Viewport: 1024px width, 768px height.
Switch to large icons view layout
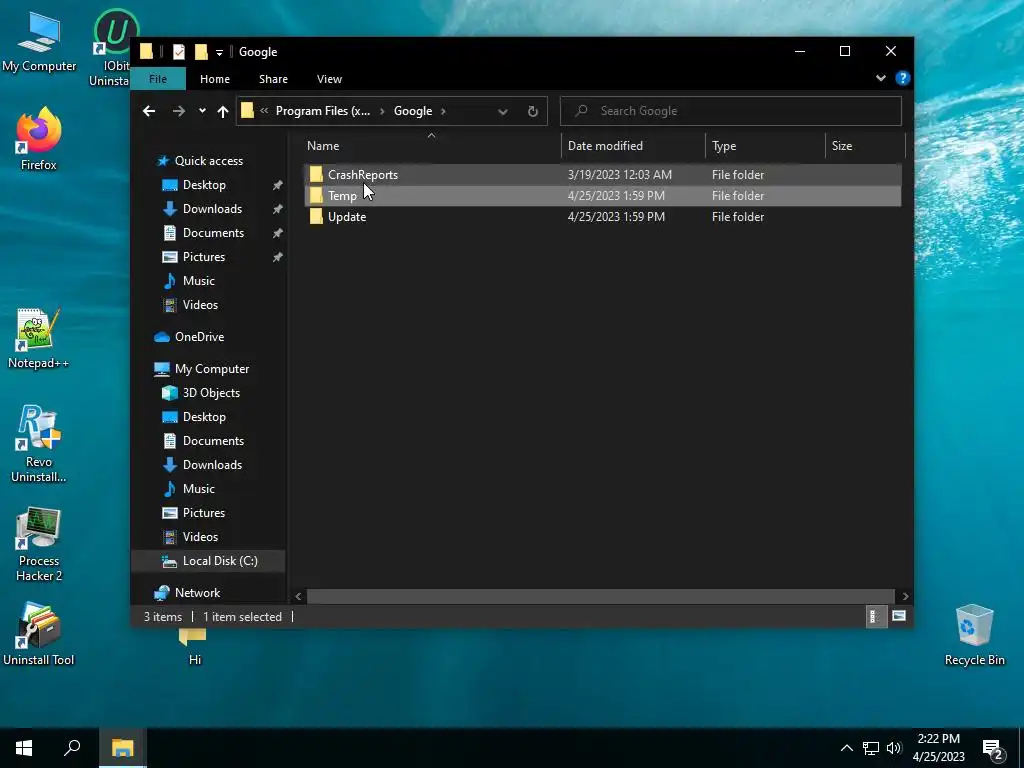[899, 616]
